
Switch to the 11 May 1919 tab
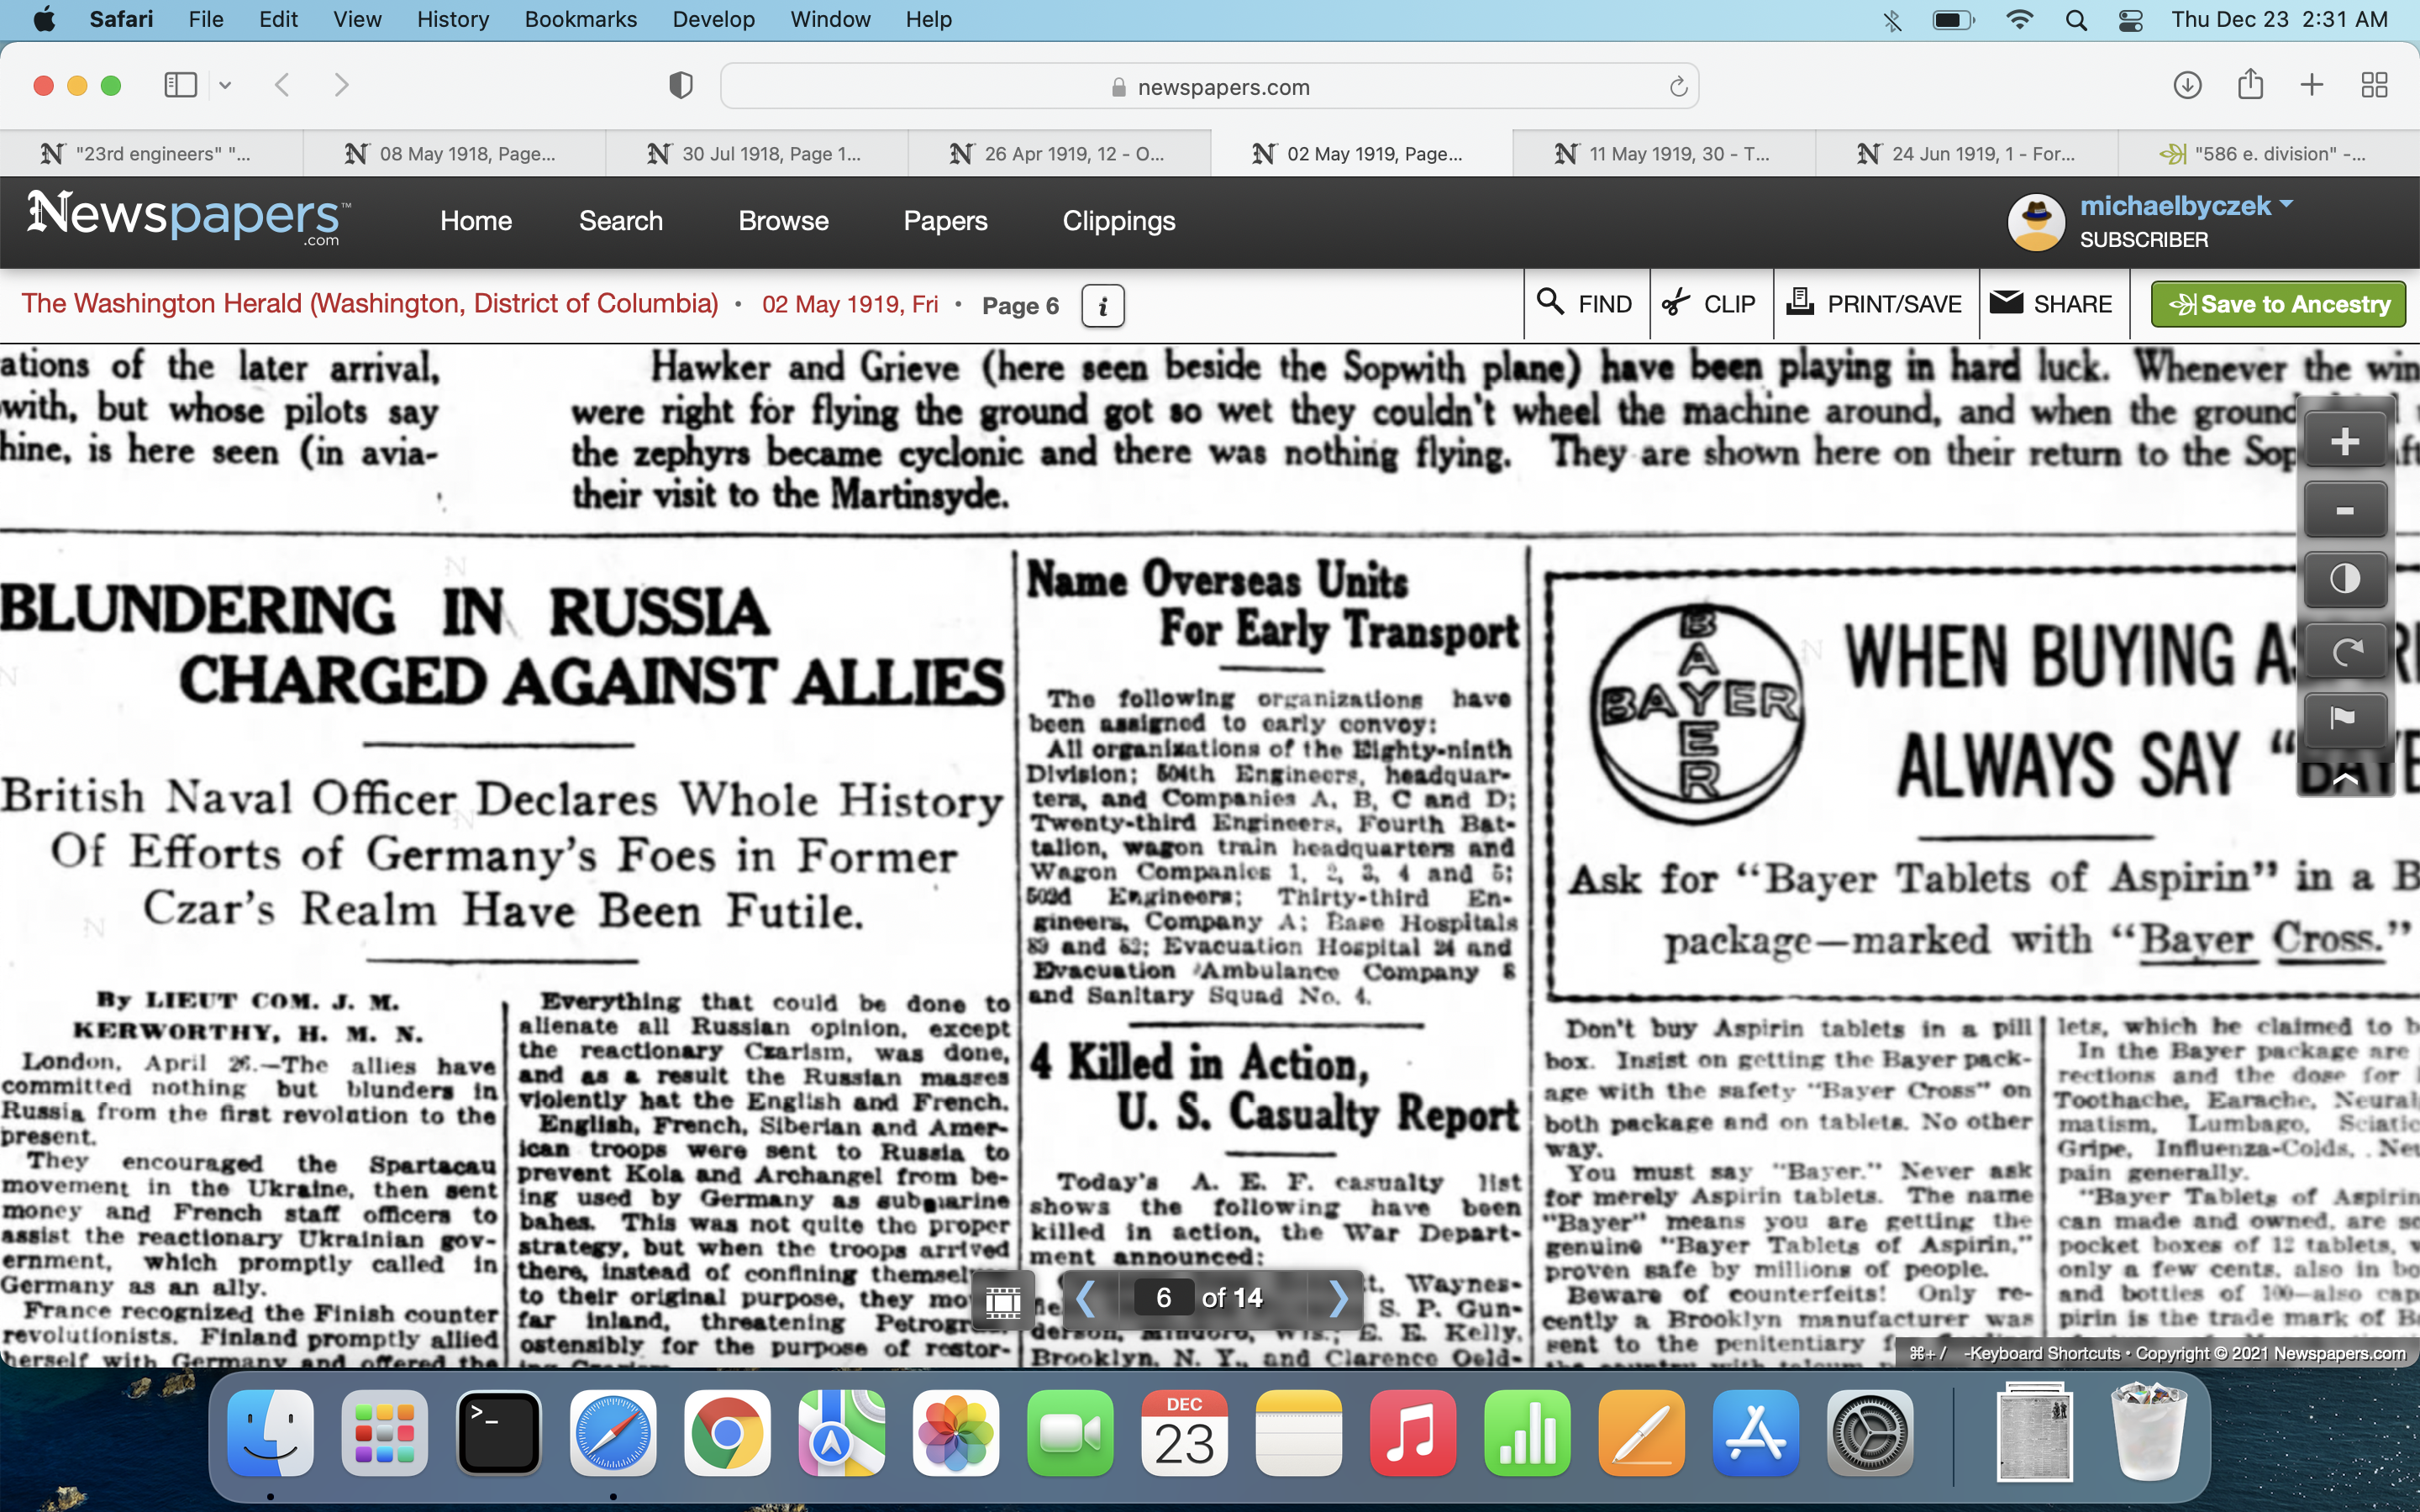[x=1663, y=154]
